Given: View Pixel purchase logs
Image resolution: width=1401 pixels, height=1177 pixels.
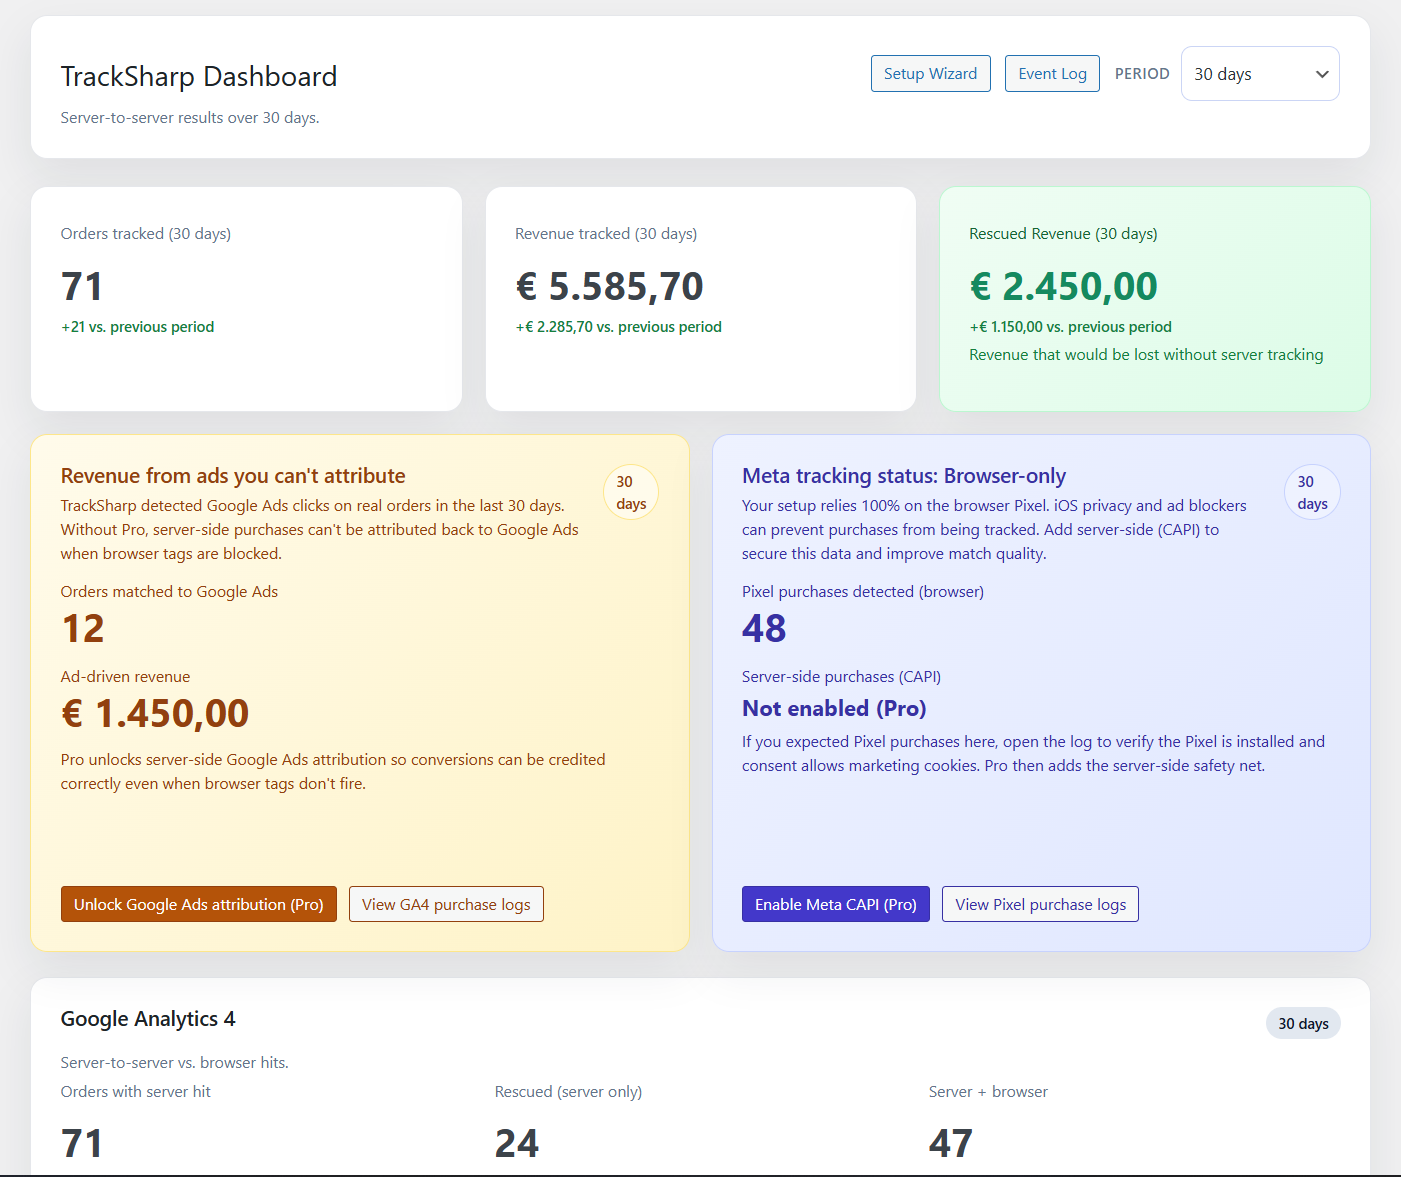Looking at the screenshot, I should [x=1040, y=904].
